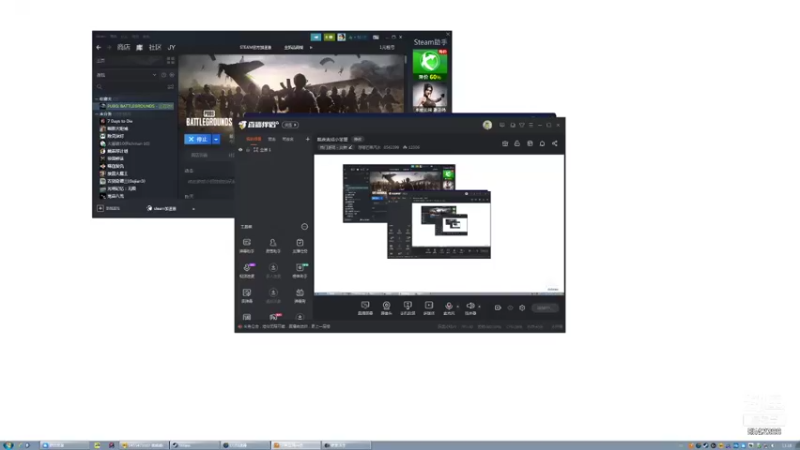Image resolution: width=800 pixels, height=450 pixels.
Task: Click the woman character ad in Steam助手 panel
Action: coord(430,97)
